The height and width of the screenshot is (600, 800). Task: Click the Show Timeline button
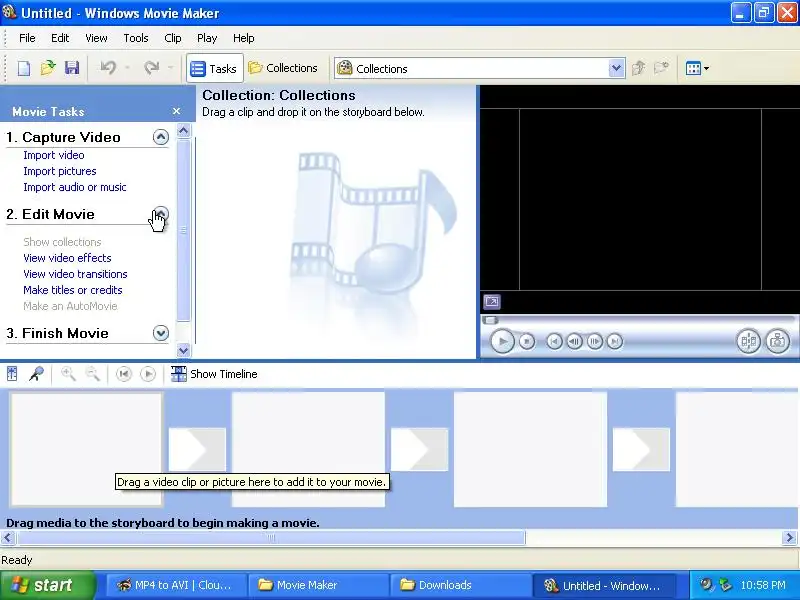tap(214, 374)
